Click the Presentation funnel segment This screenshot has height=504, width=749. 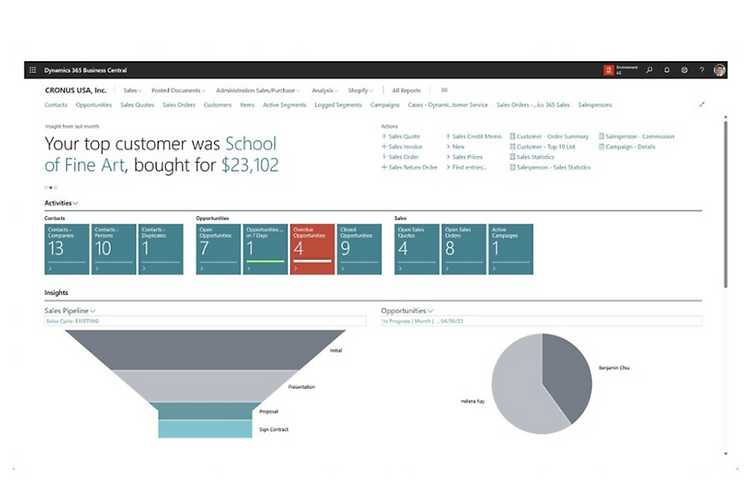[x=205, y=386]
